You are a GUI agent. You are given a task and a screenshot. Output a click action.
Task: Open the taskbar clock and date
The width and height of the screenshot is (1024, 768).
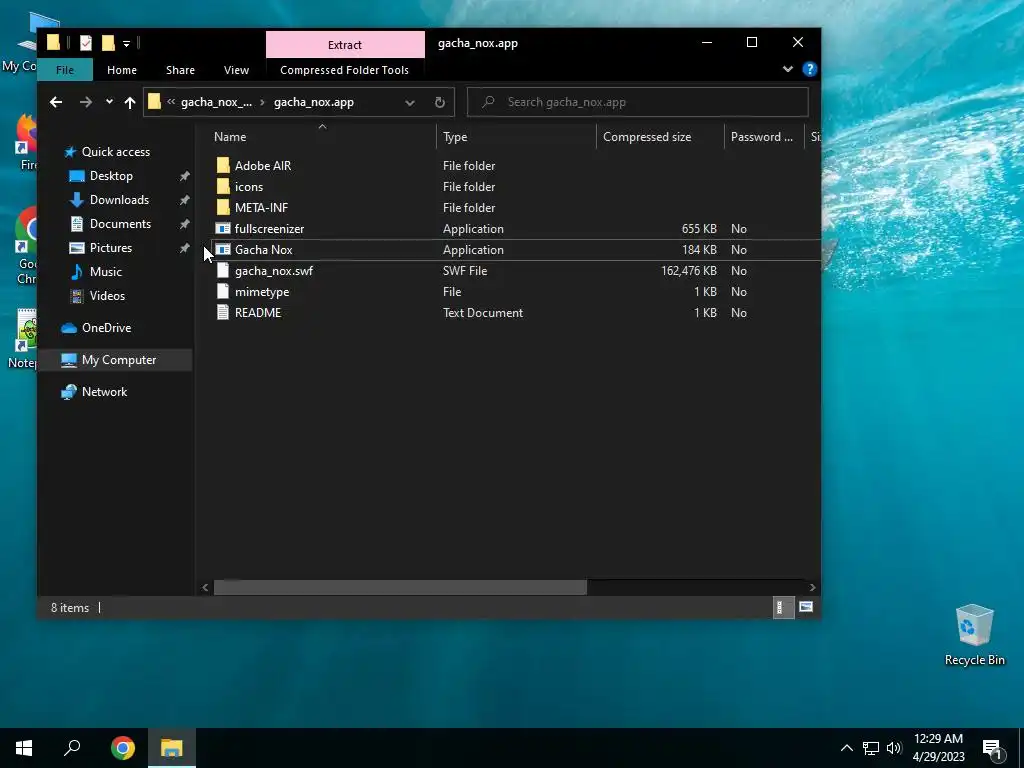tap(938, 748)
